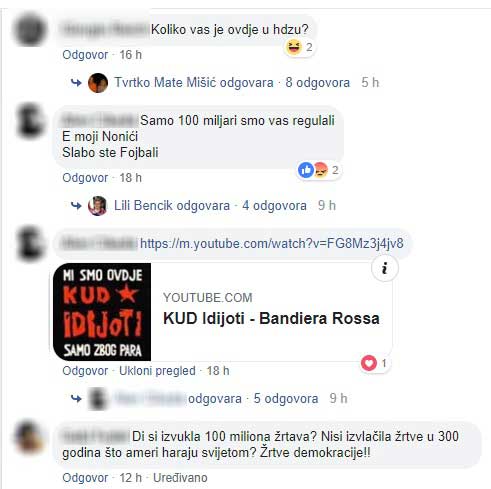Screen dimensions: 491x489
Task: Open the m.youtube.com watch link
Action: point(272,243)
